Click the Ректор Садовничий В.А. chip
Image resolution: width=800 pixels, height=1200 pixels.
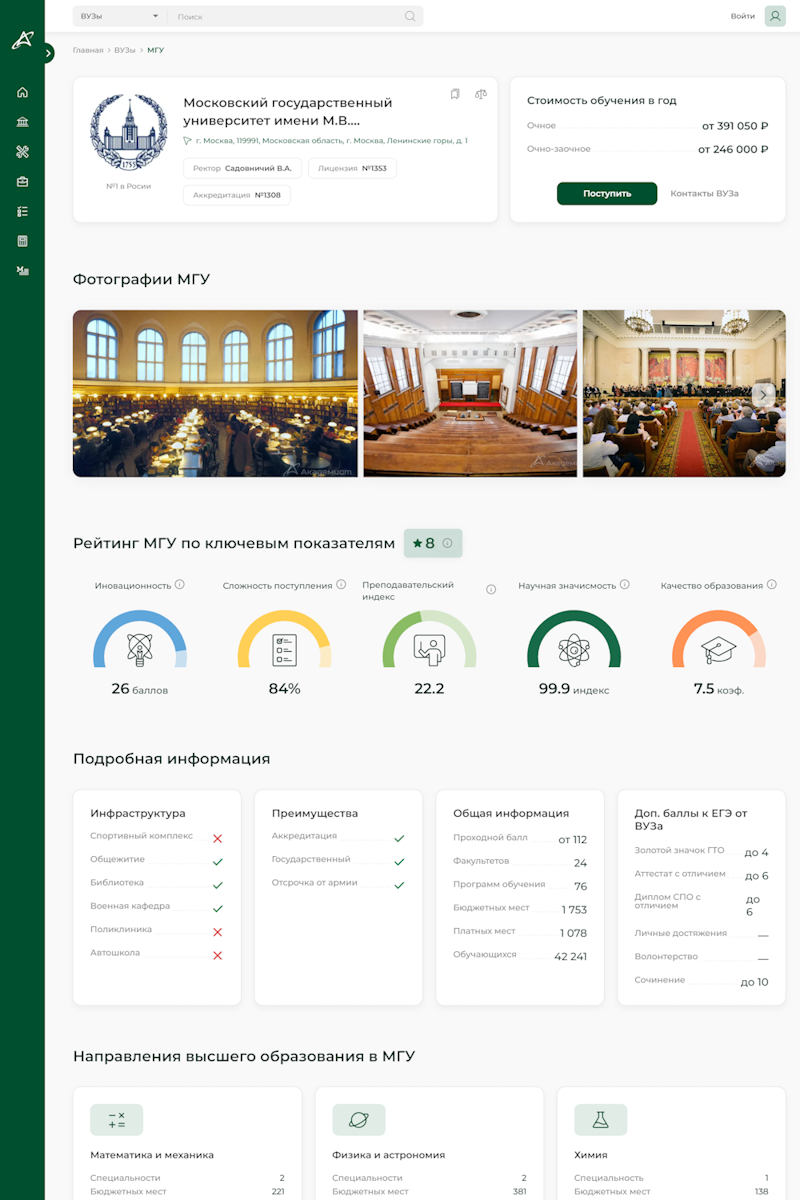[x=242, y=168]
